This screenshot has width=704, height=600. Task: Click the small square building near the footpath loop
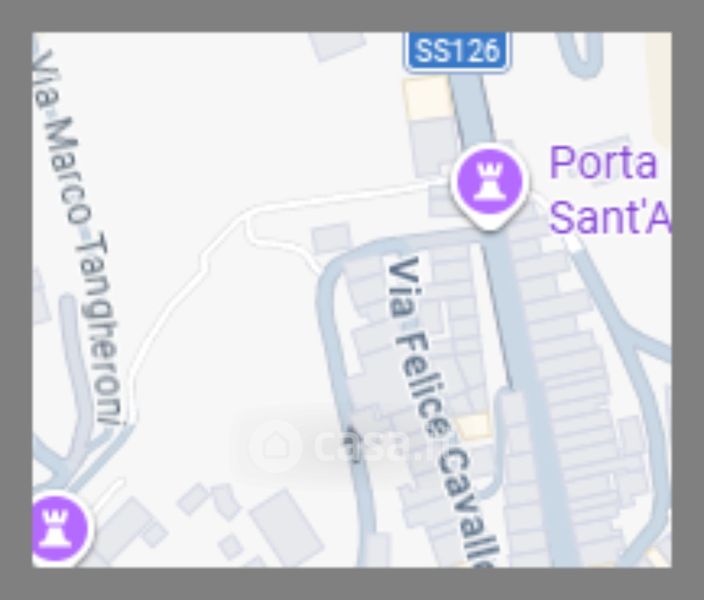[331, 238]
